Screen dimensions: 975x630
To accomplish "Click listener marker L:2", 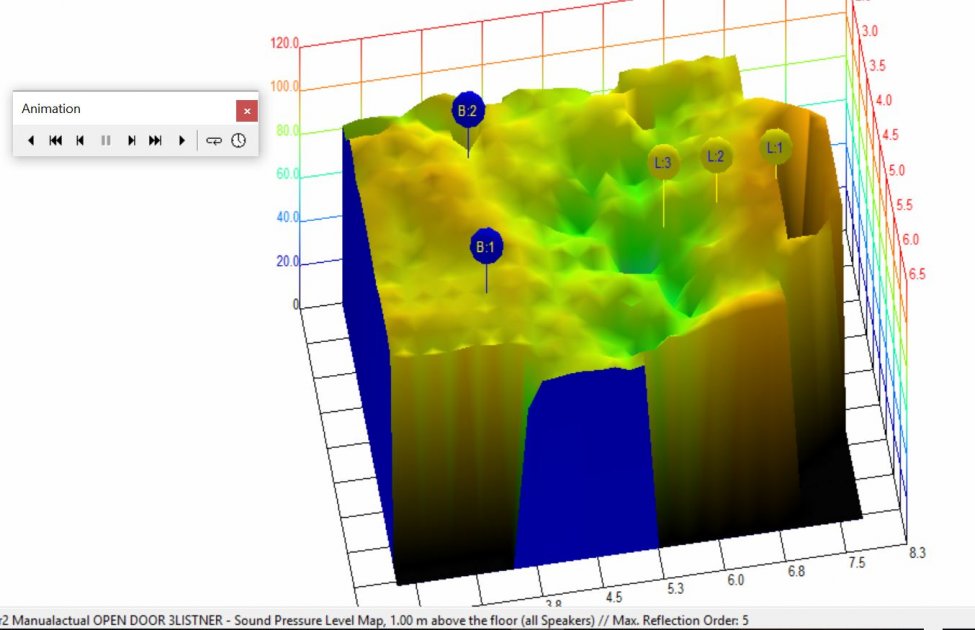I will pyautogui.click(x=716, y=156).
